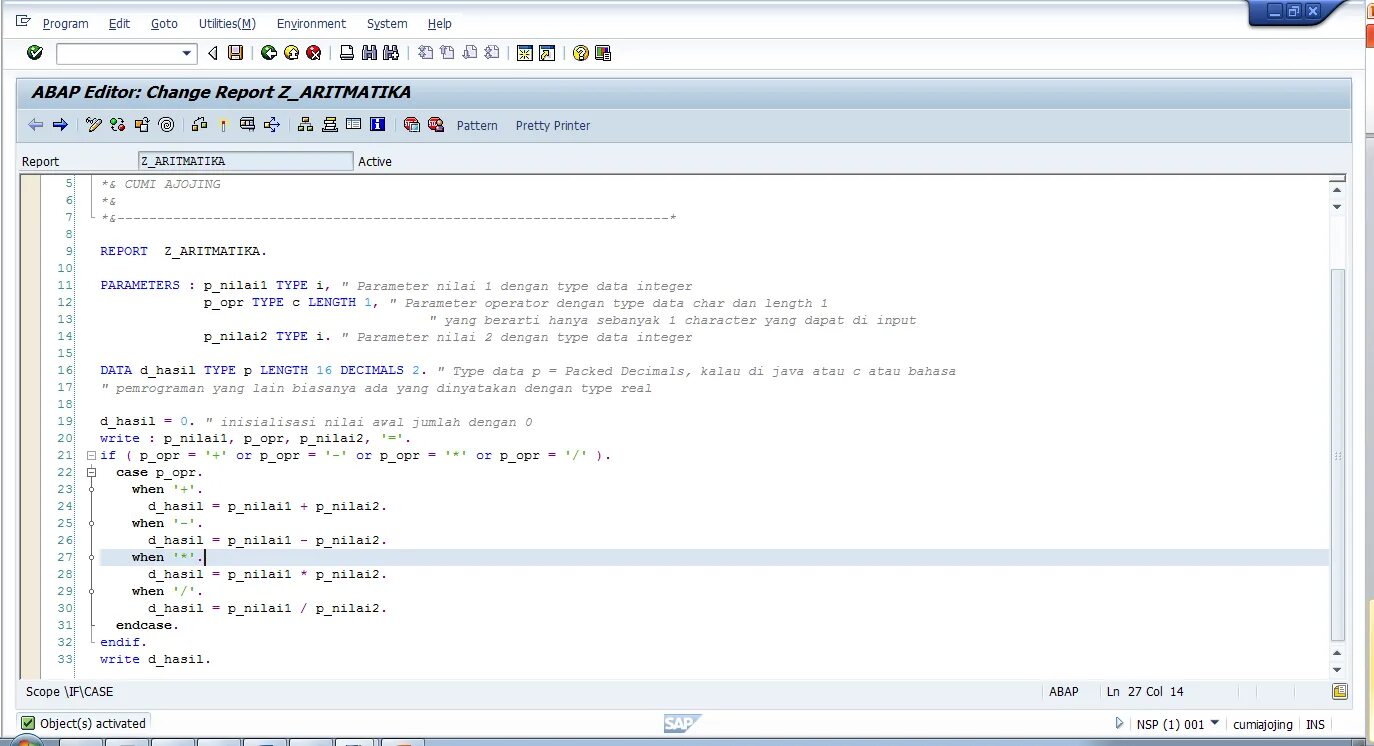Screen dimensions: 1374x746
Task: Open the SAP window system menu icon
Action: click(x=23, y=21)
